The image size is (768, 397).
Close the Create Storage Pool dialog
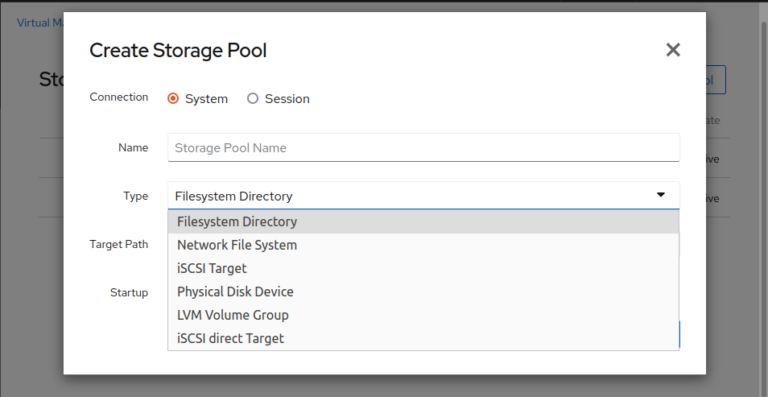673,49
